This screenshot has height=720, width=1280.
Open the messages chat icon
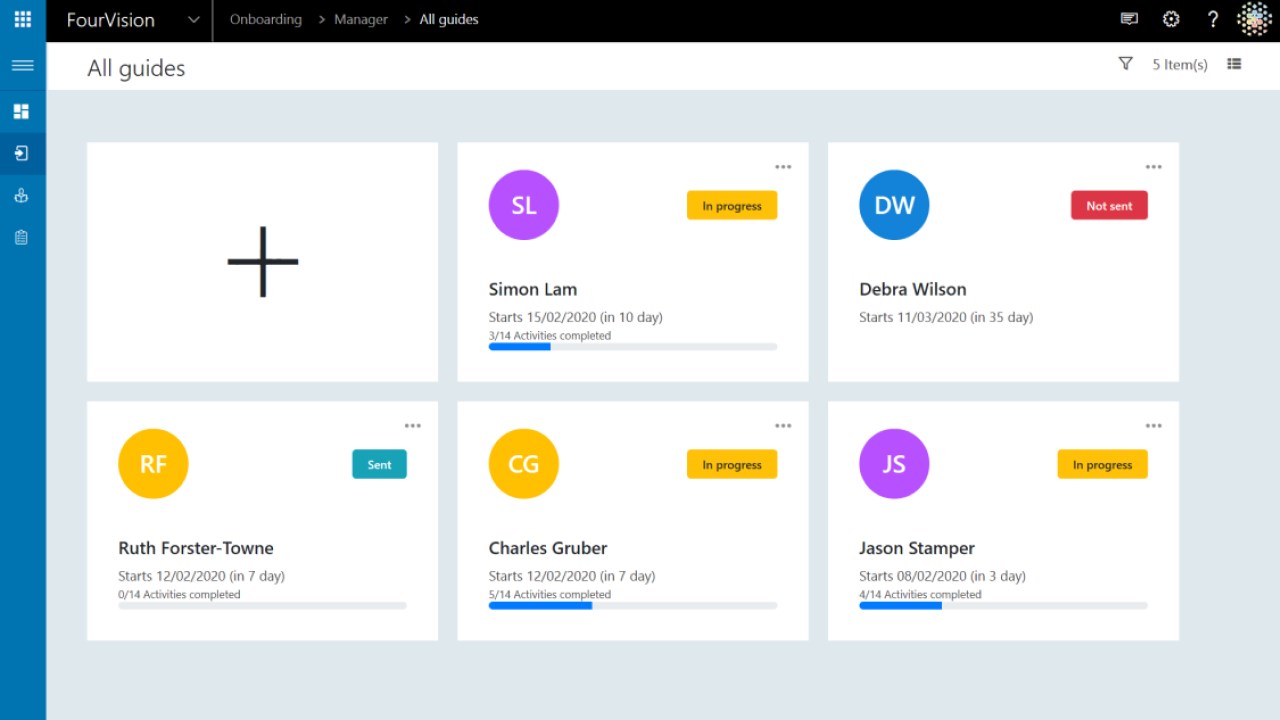pos(1129,19)
